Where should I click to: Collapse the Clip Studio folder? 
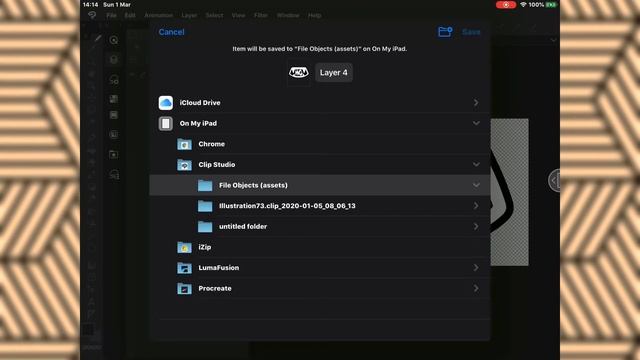coord(476,164)
